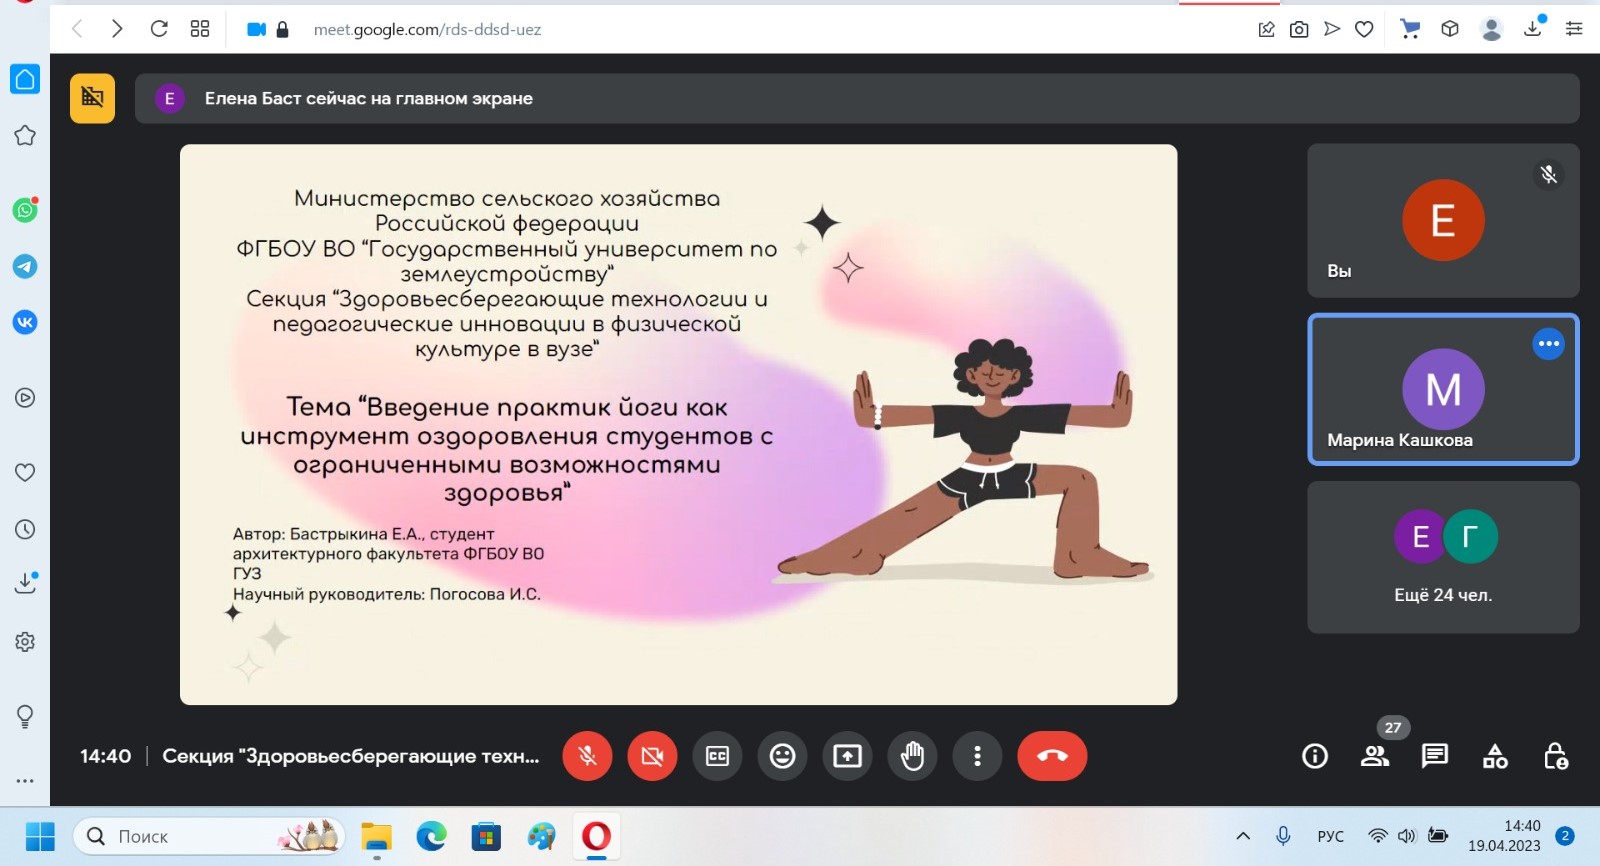The image size is (1600, 866).
Task: Add page to bookmarks heart icon
Action: click(1364, 30)
